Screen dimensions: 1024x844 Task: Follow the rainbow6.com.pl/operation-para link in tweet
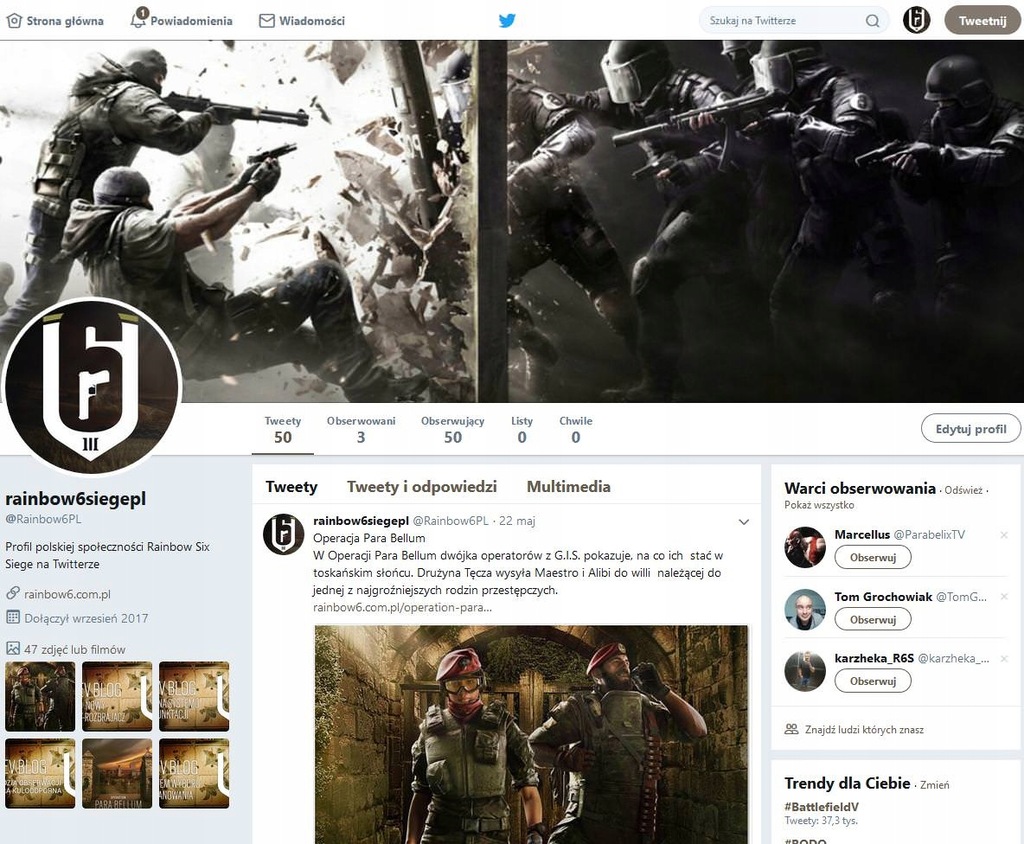click(x=402, y=608)
